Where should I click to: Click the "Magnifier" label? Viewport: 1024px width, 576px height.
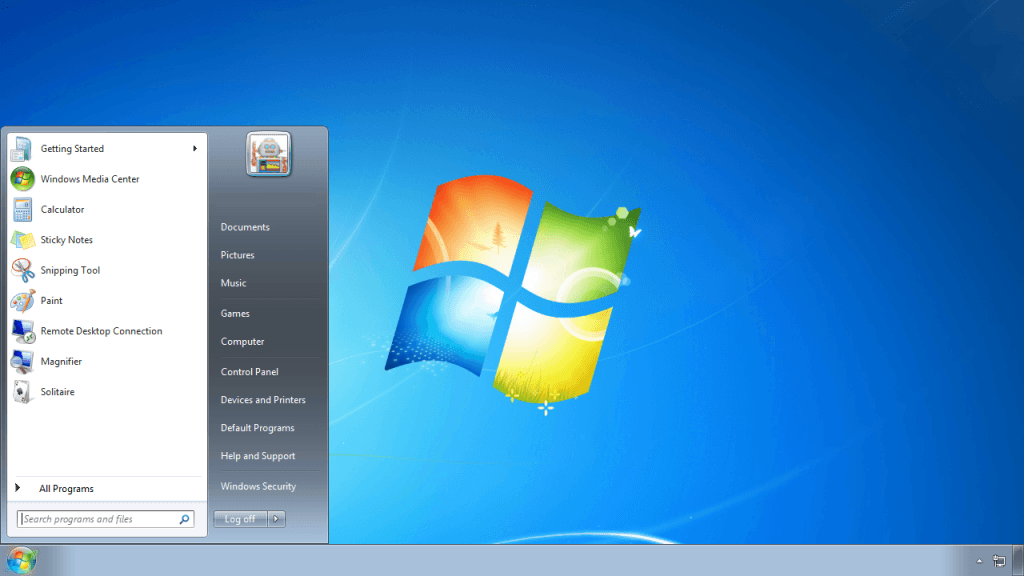[61, 362]
